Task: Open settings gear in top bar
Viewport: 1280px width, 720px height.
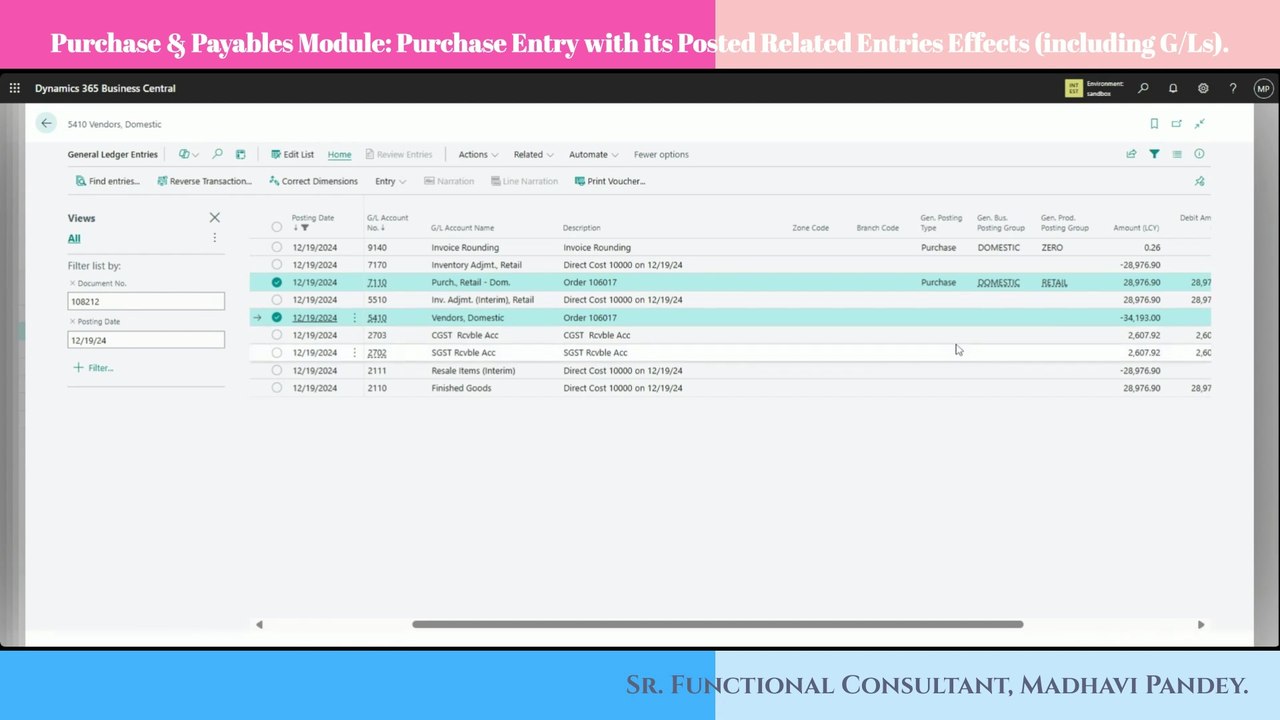Action: pyautogui.click(x=1203, y=88)
